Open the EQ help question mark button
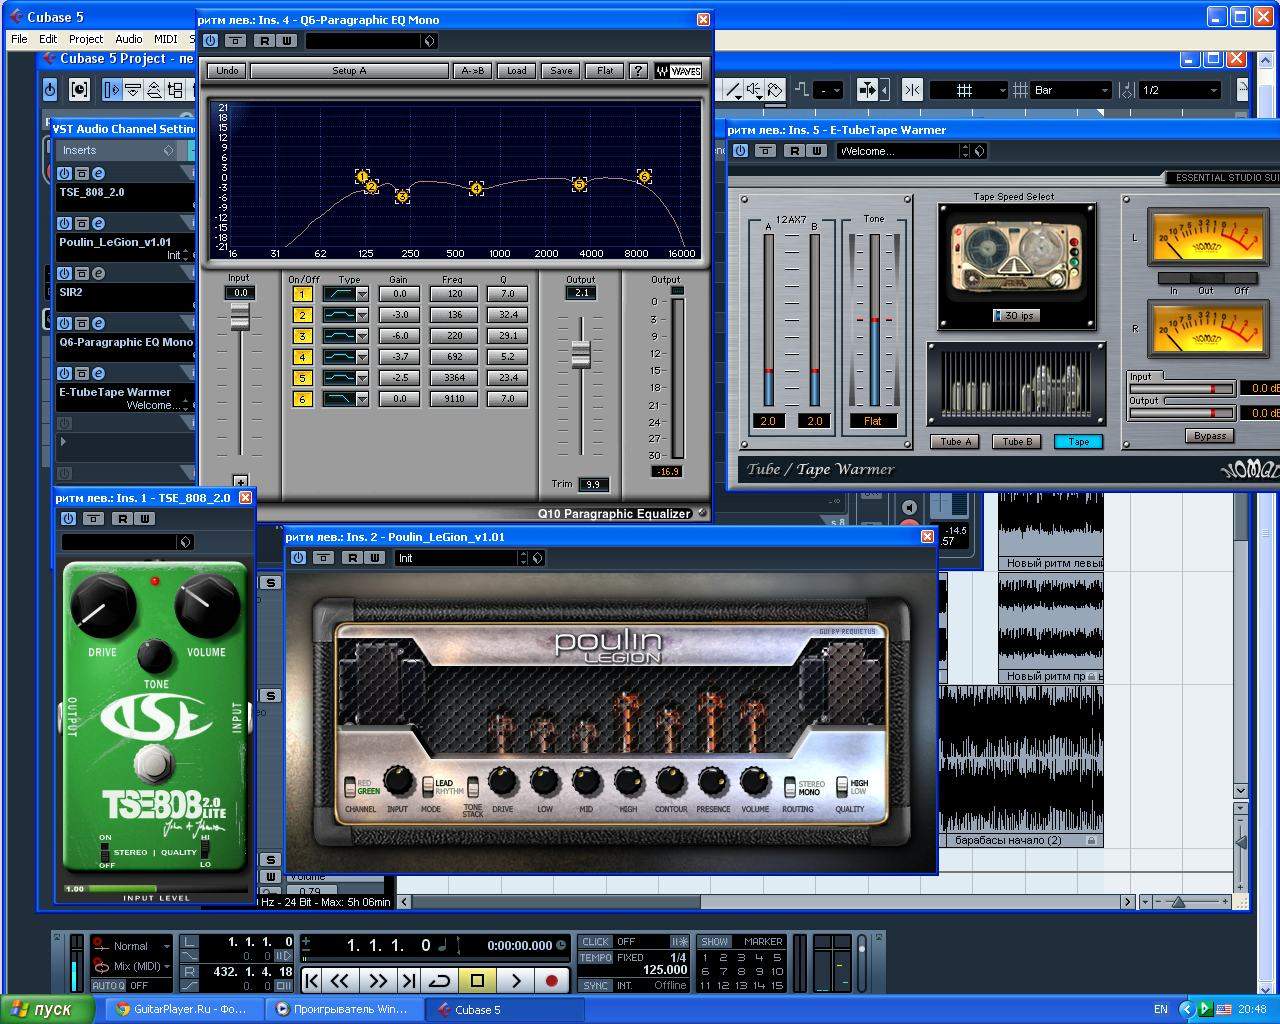The image size is (1280, 1024). click(637, 71)
